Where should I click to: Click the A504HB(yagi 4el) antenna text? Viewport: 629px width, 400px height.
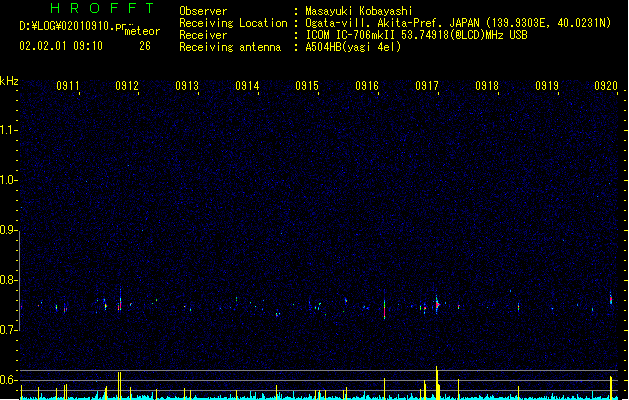353,47
